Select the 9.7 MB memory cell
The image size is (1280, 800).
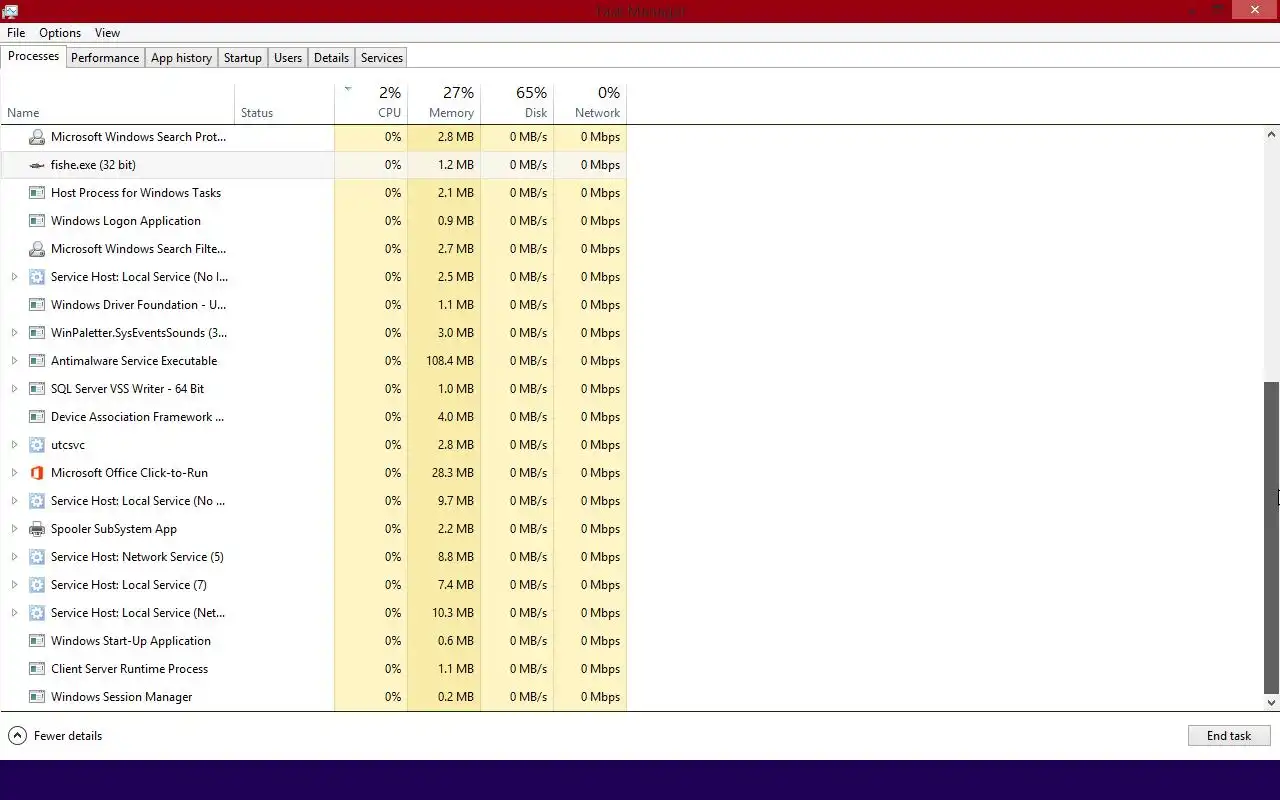click(444, 501)
